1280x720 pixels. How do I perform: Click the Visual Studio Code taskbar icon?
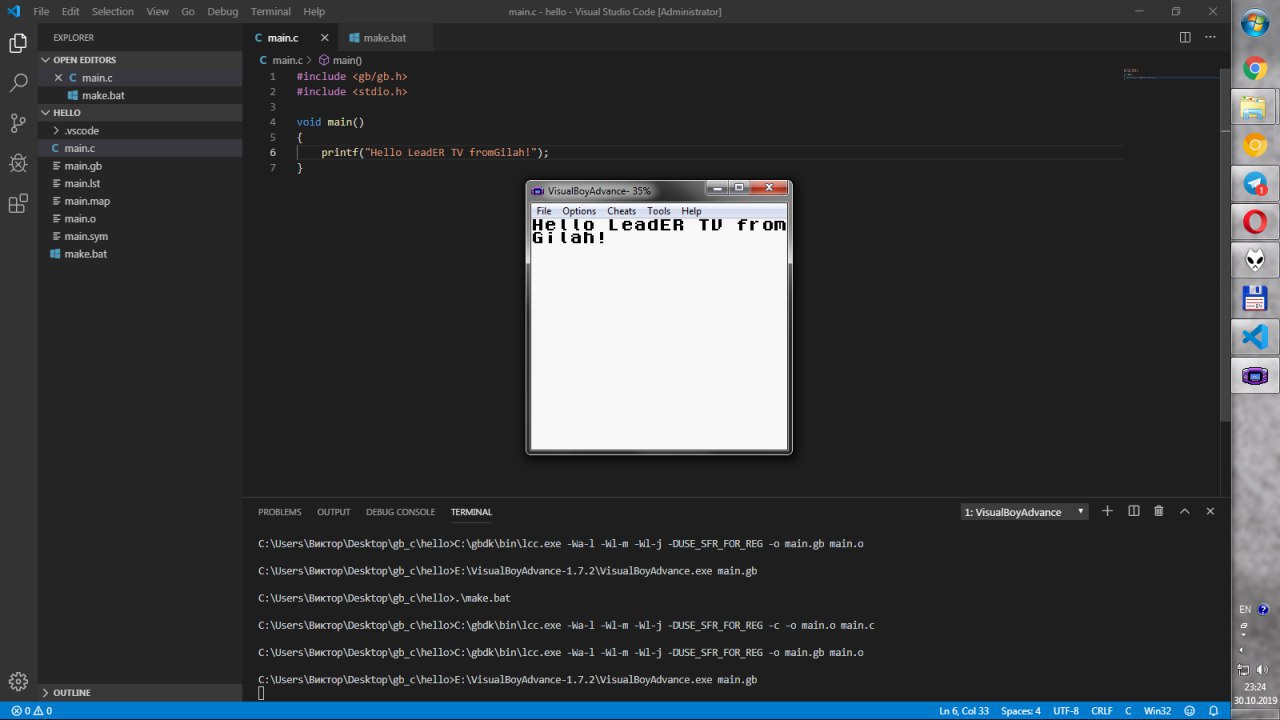click(1255, 337)
